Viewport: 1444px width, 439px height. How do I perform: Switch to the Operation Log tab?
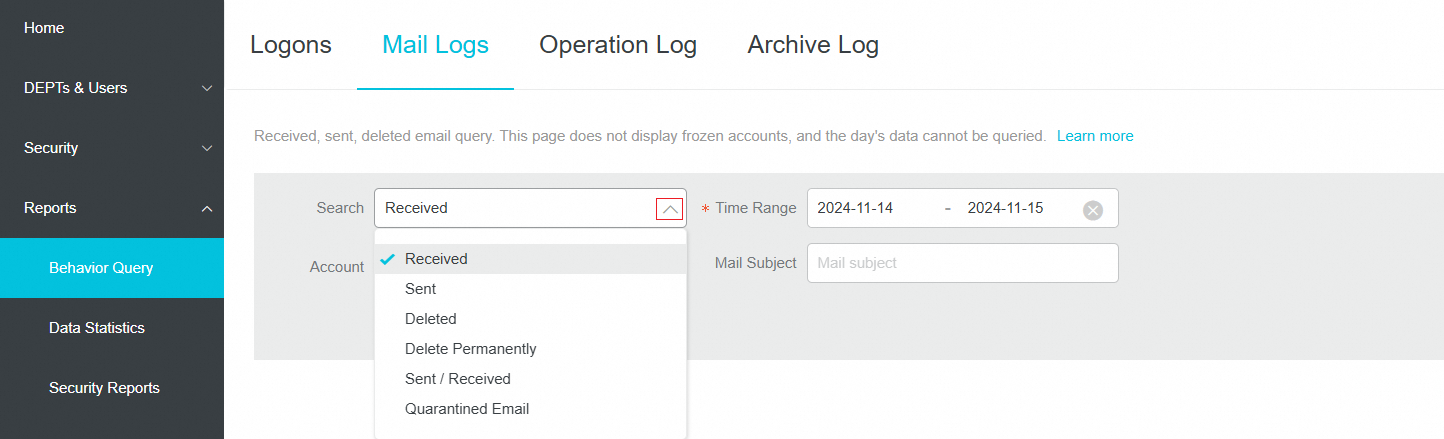(x=618, y=45)
